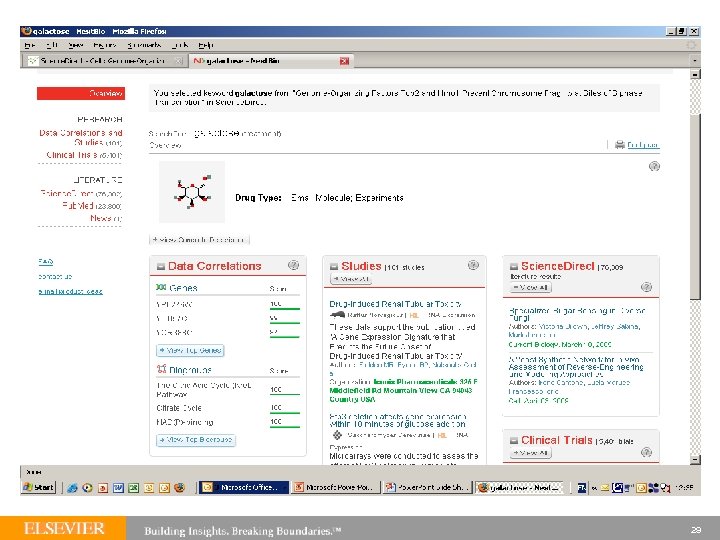Image resolution: width=720 pixels, height=540 pixels.
Task: Click the FAQ link in sidebar
Action: point(45,261)
